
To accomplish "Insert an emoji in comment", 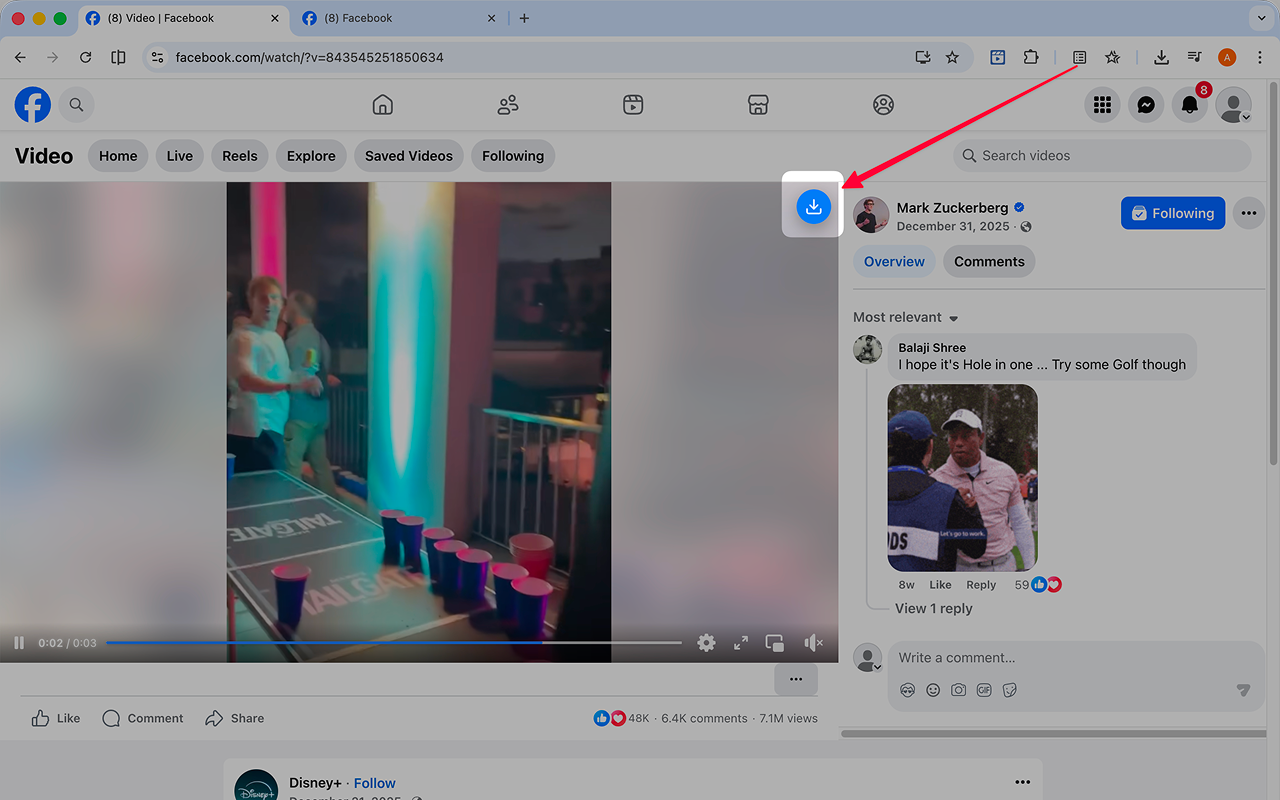I will (933, 690).
